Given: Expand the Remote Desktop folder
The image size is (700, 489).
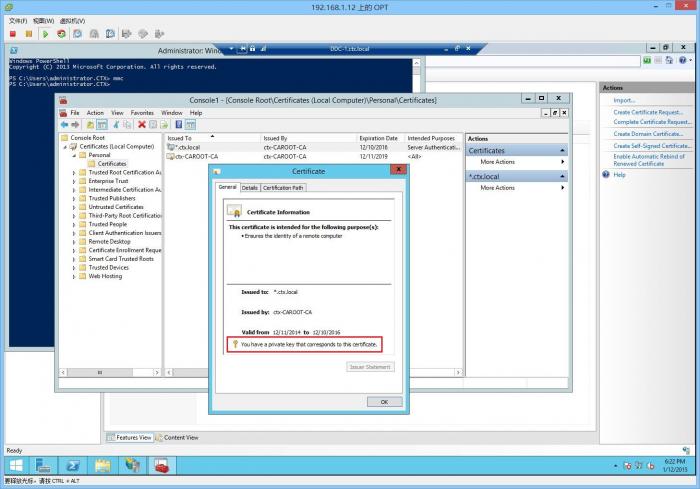Looking at the screenshot, I should 74,242.
